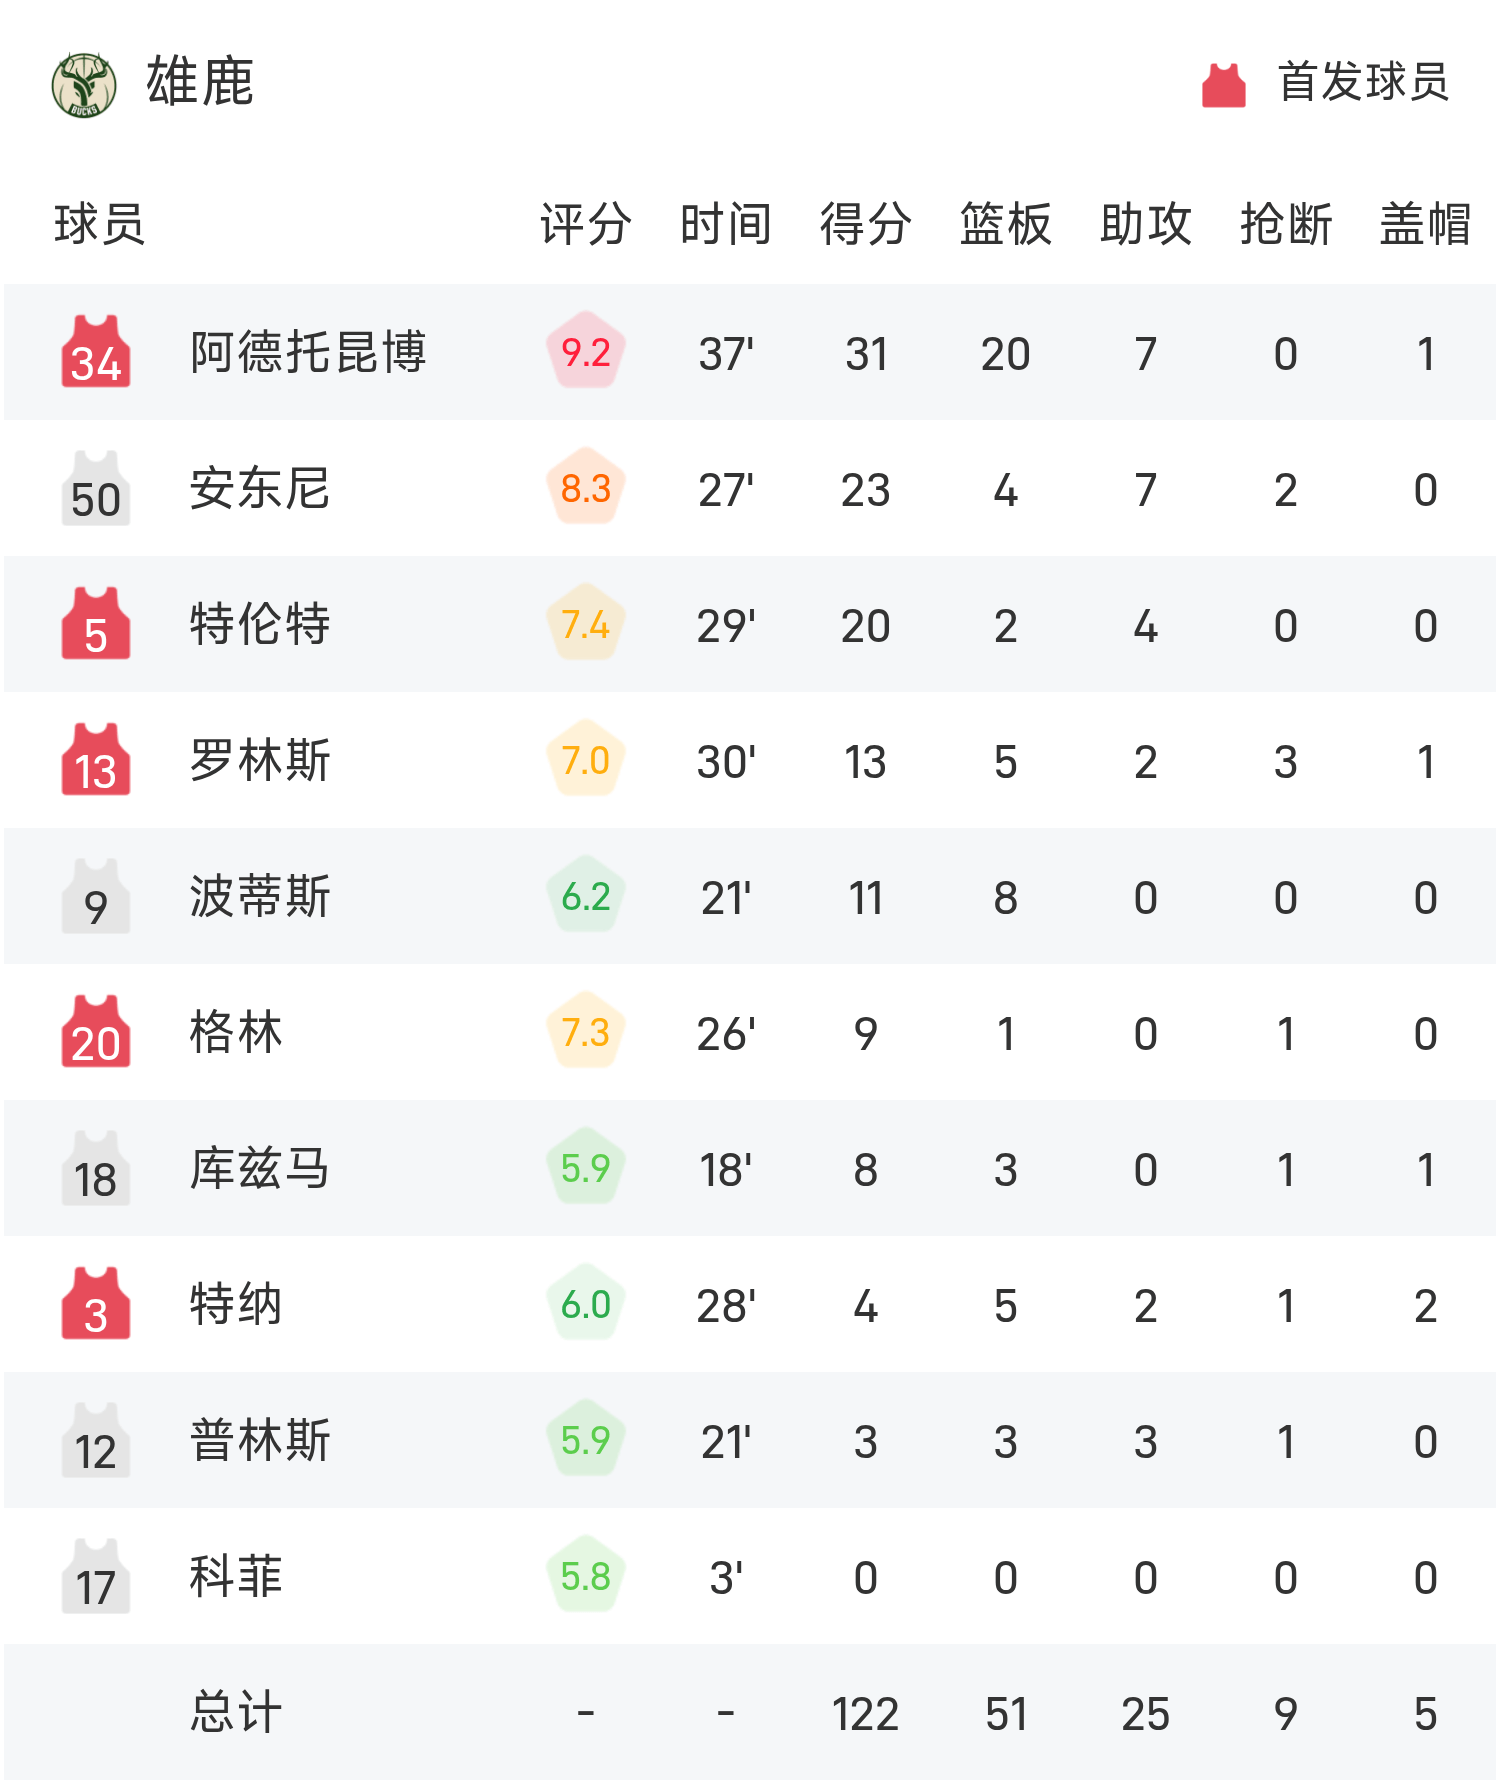This screenshot has width=1500, height=1784.
Task: Open player 阿德托昆博's profile
Action: [x=308, y=352]
